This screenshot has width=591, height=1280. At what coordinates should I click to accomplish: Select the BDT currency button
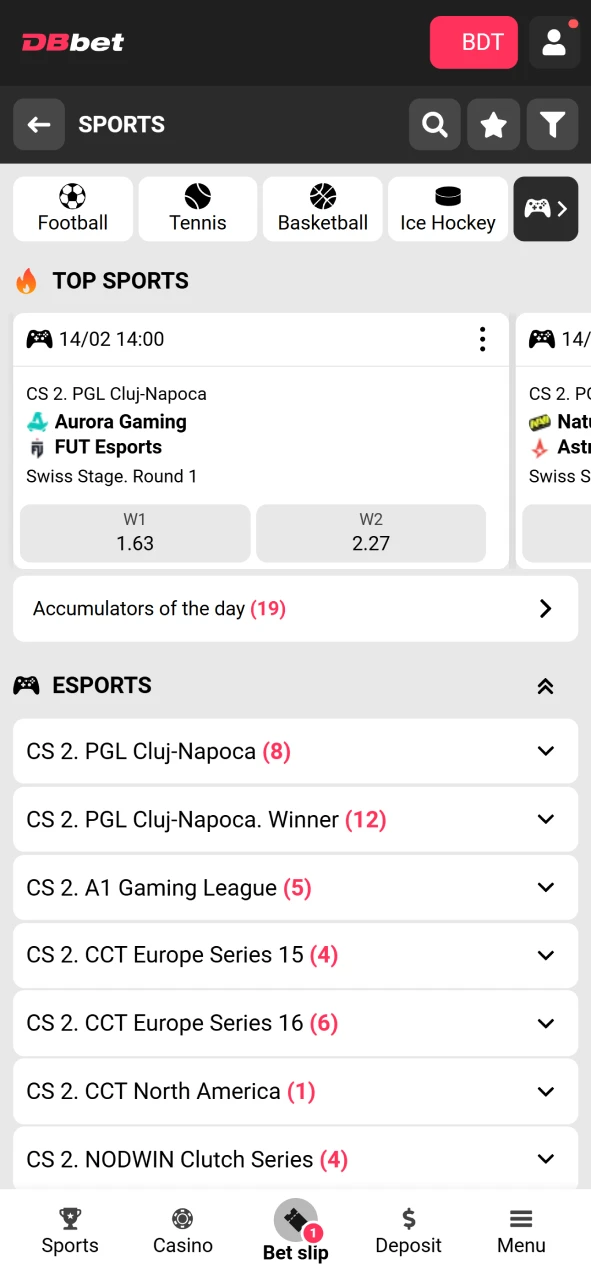473,42
